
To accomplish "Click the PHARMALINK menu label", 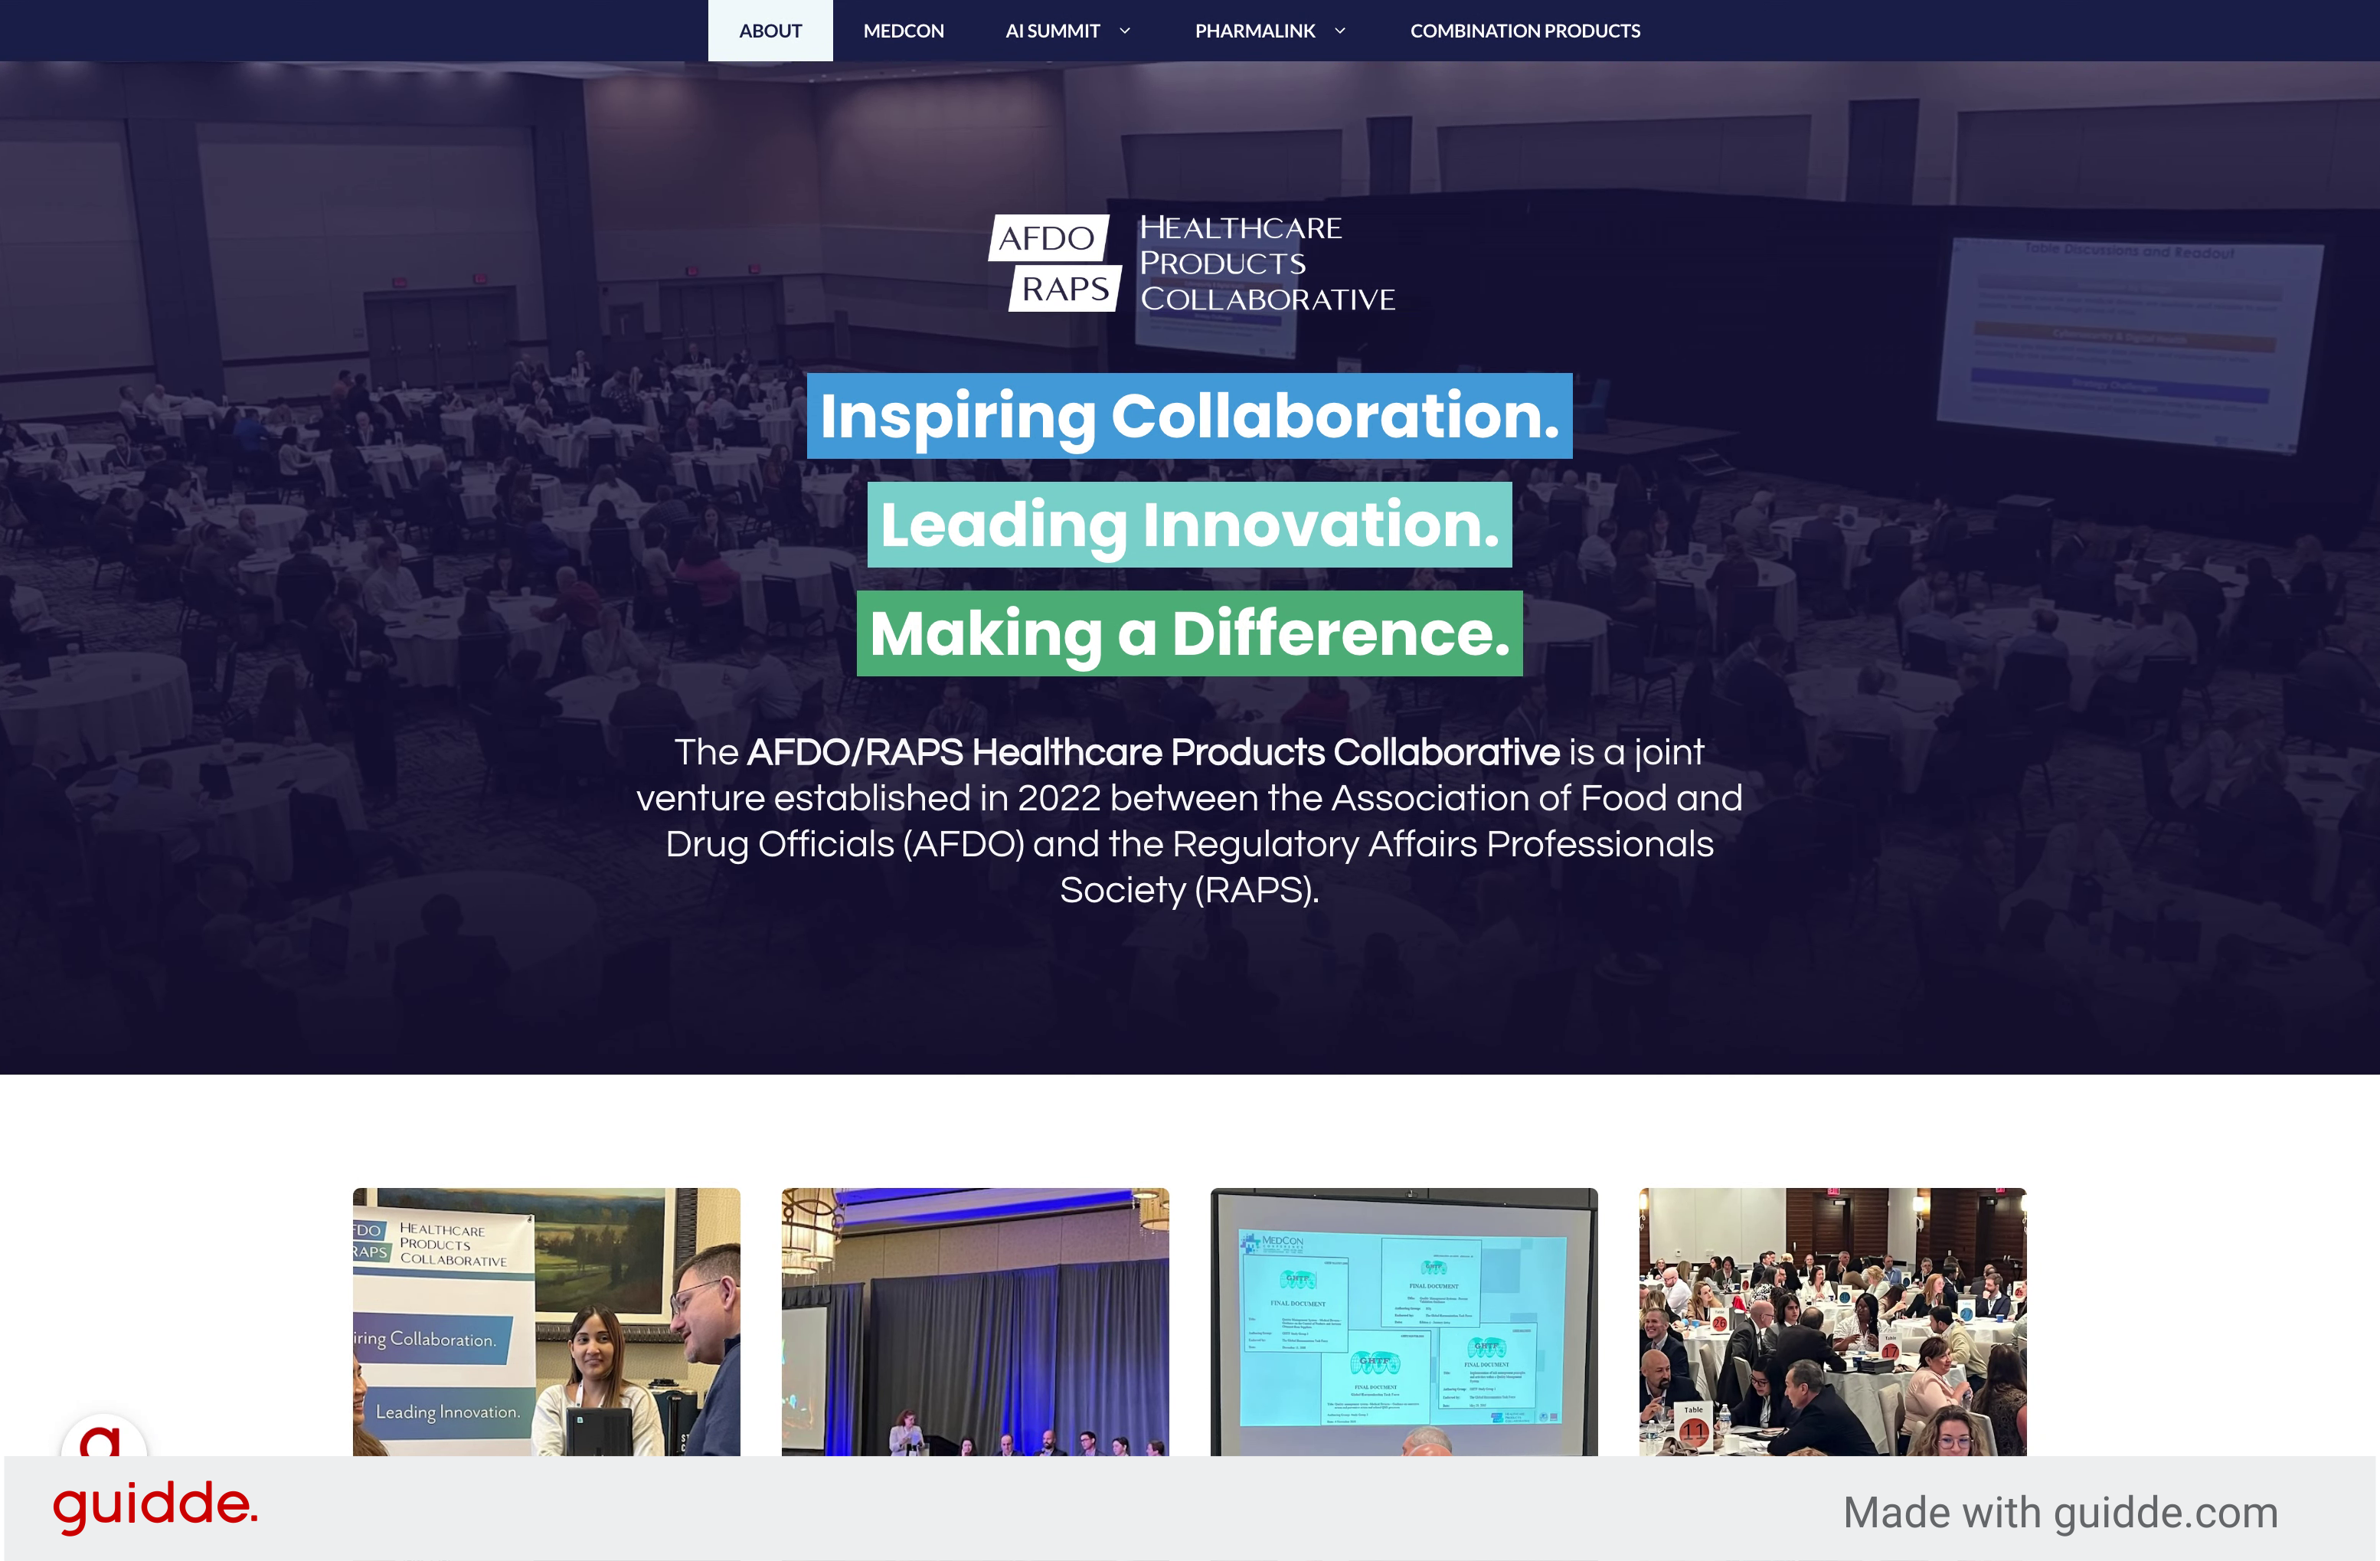I will pyautogui.click(x=1254, y=31).
